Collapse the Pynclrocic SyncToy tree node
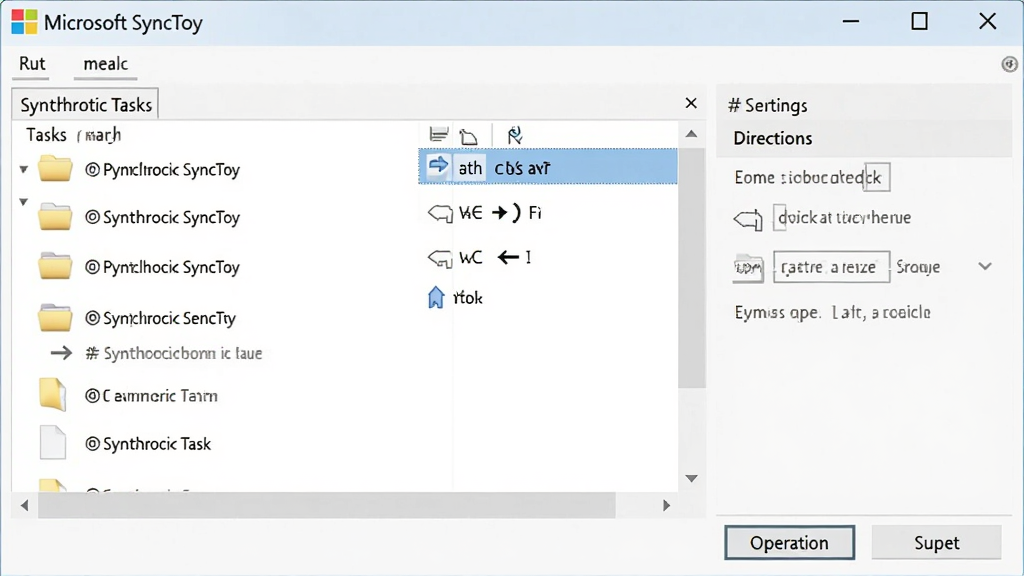 (x=24, y=170)
